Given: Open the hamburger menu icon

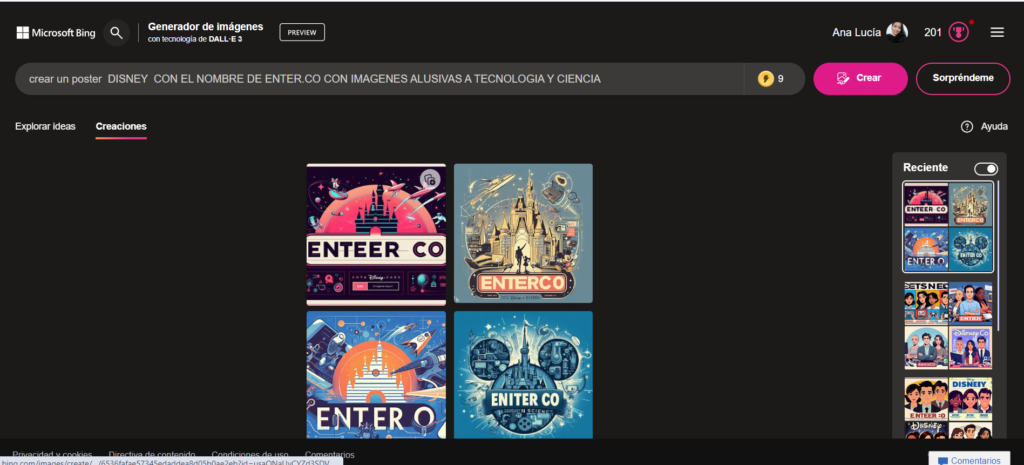Looking at the screenshot, I should click(x=997, y=32).
